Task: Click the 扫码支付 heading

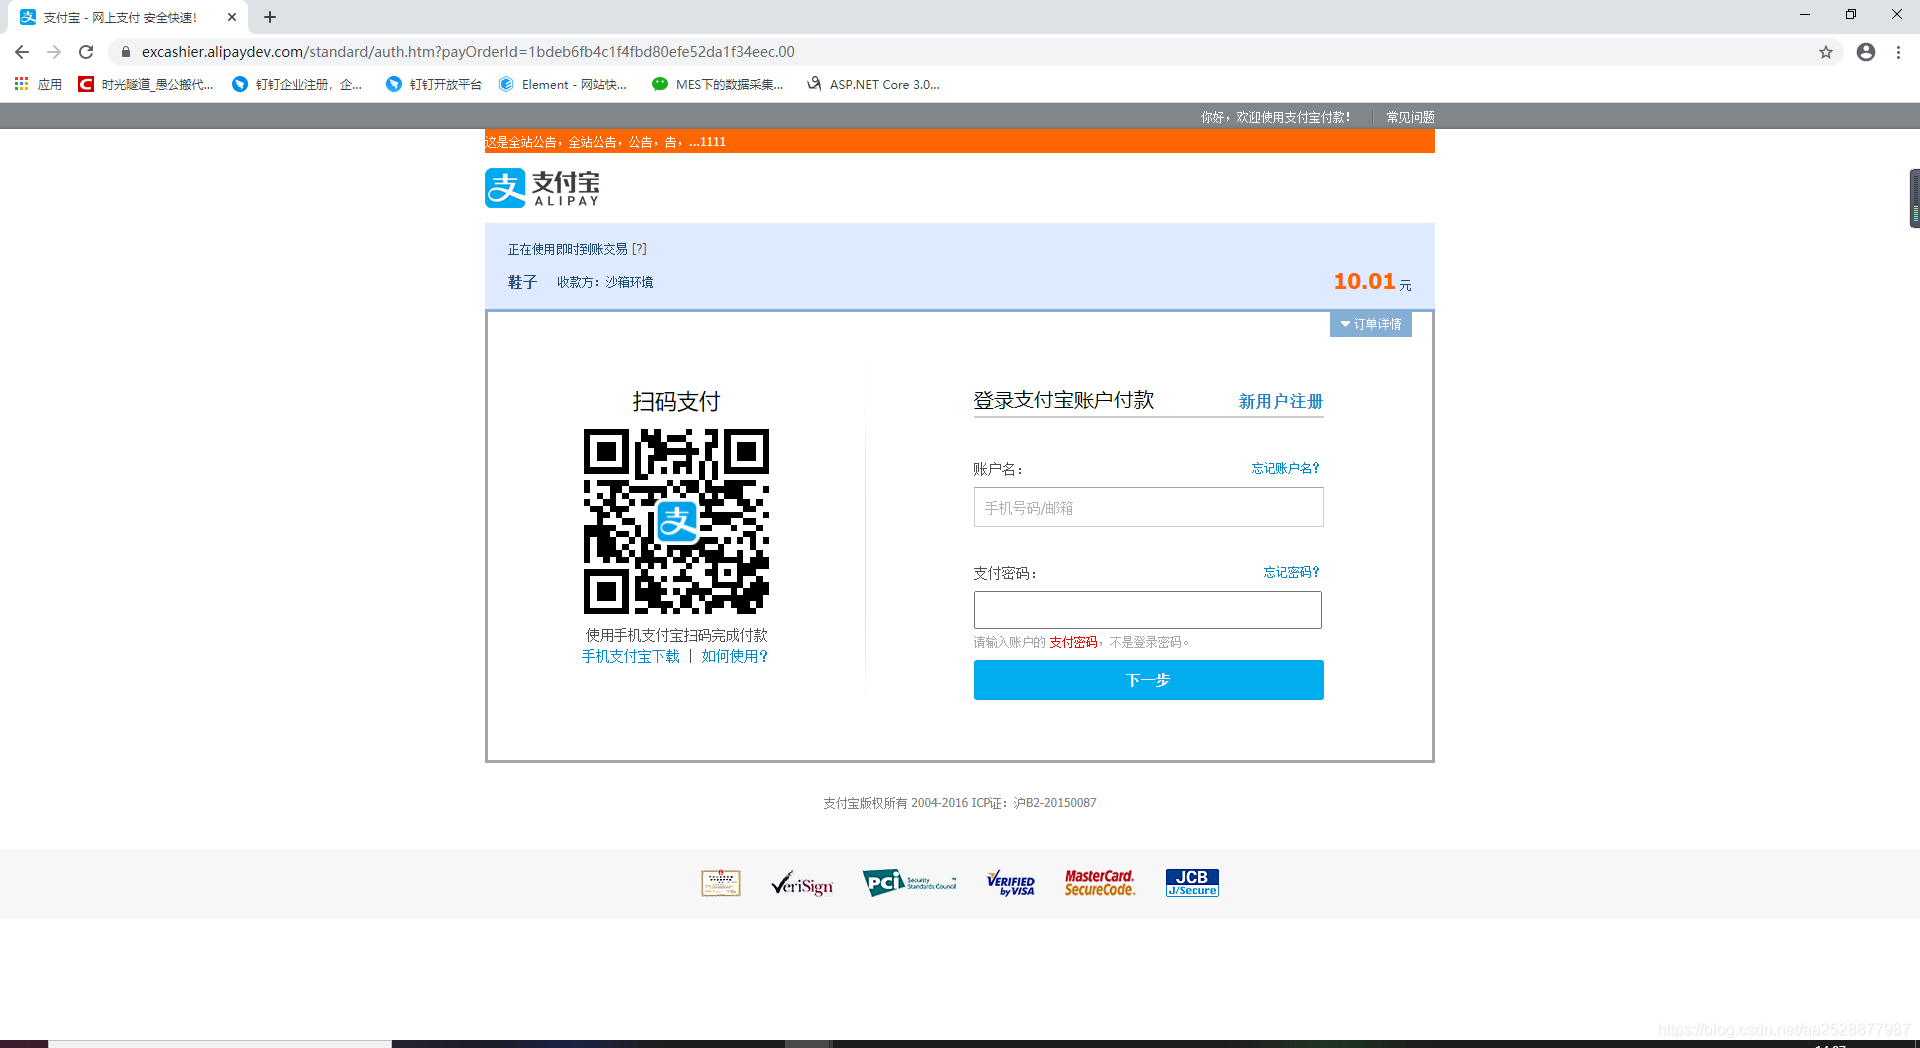Action: click(676, 402)
